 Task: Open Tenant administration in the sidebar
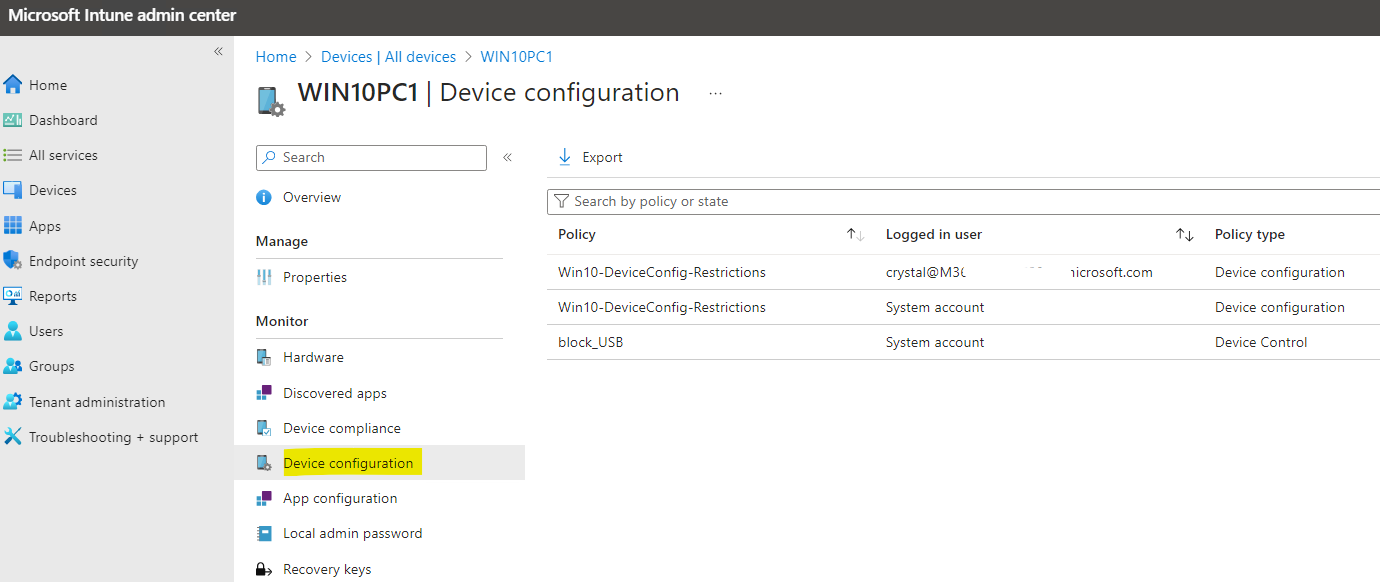click(97, 402)
